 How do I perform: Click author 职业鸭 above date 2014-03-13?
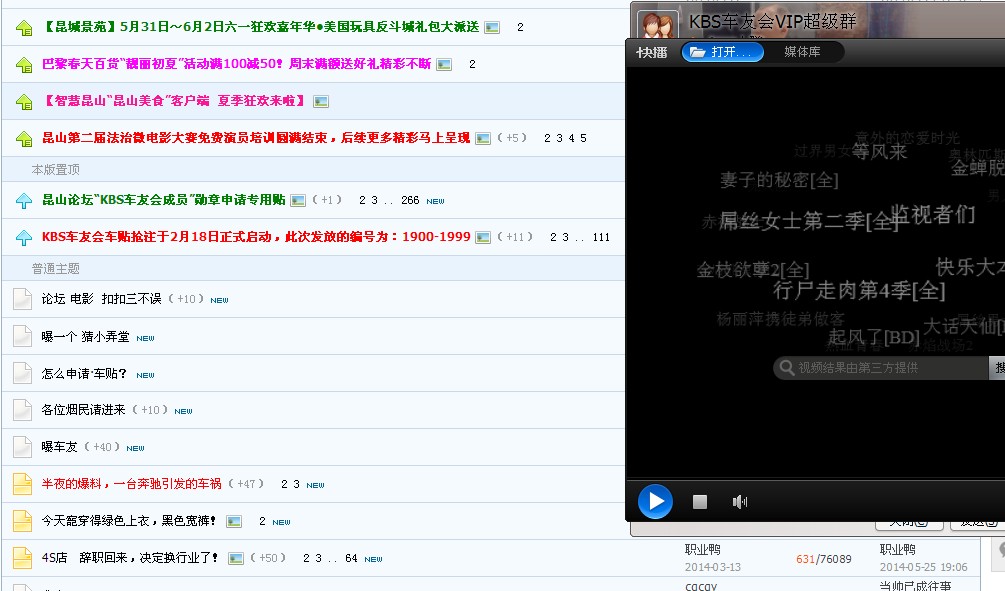pos(702,549)
